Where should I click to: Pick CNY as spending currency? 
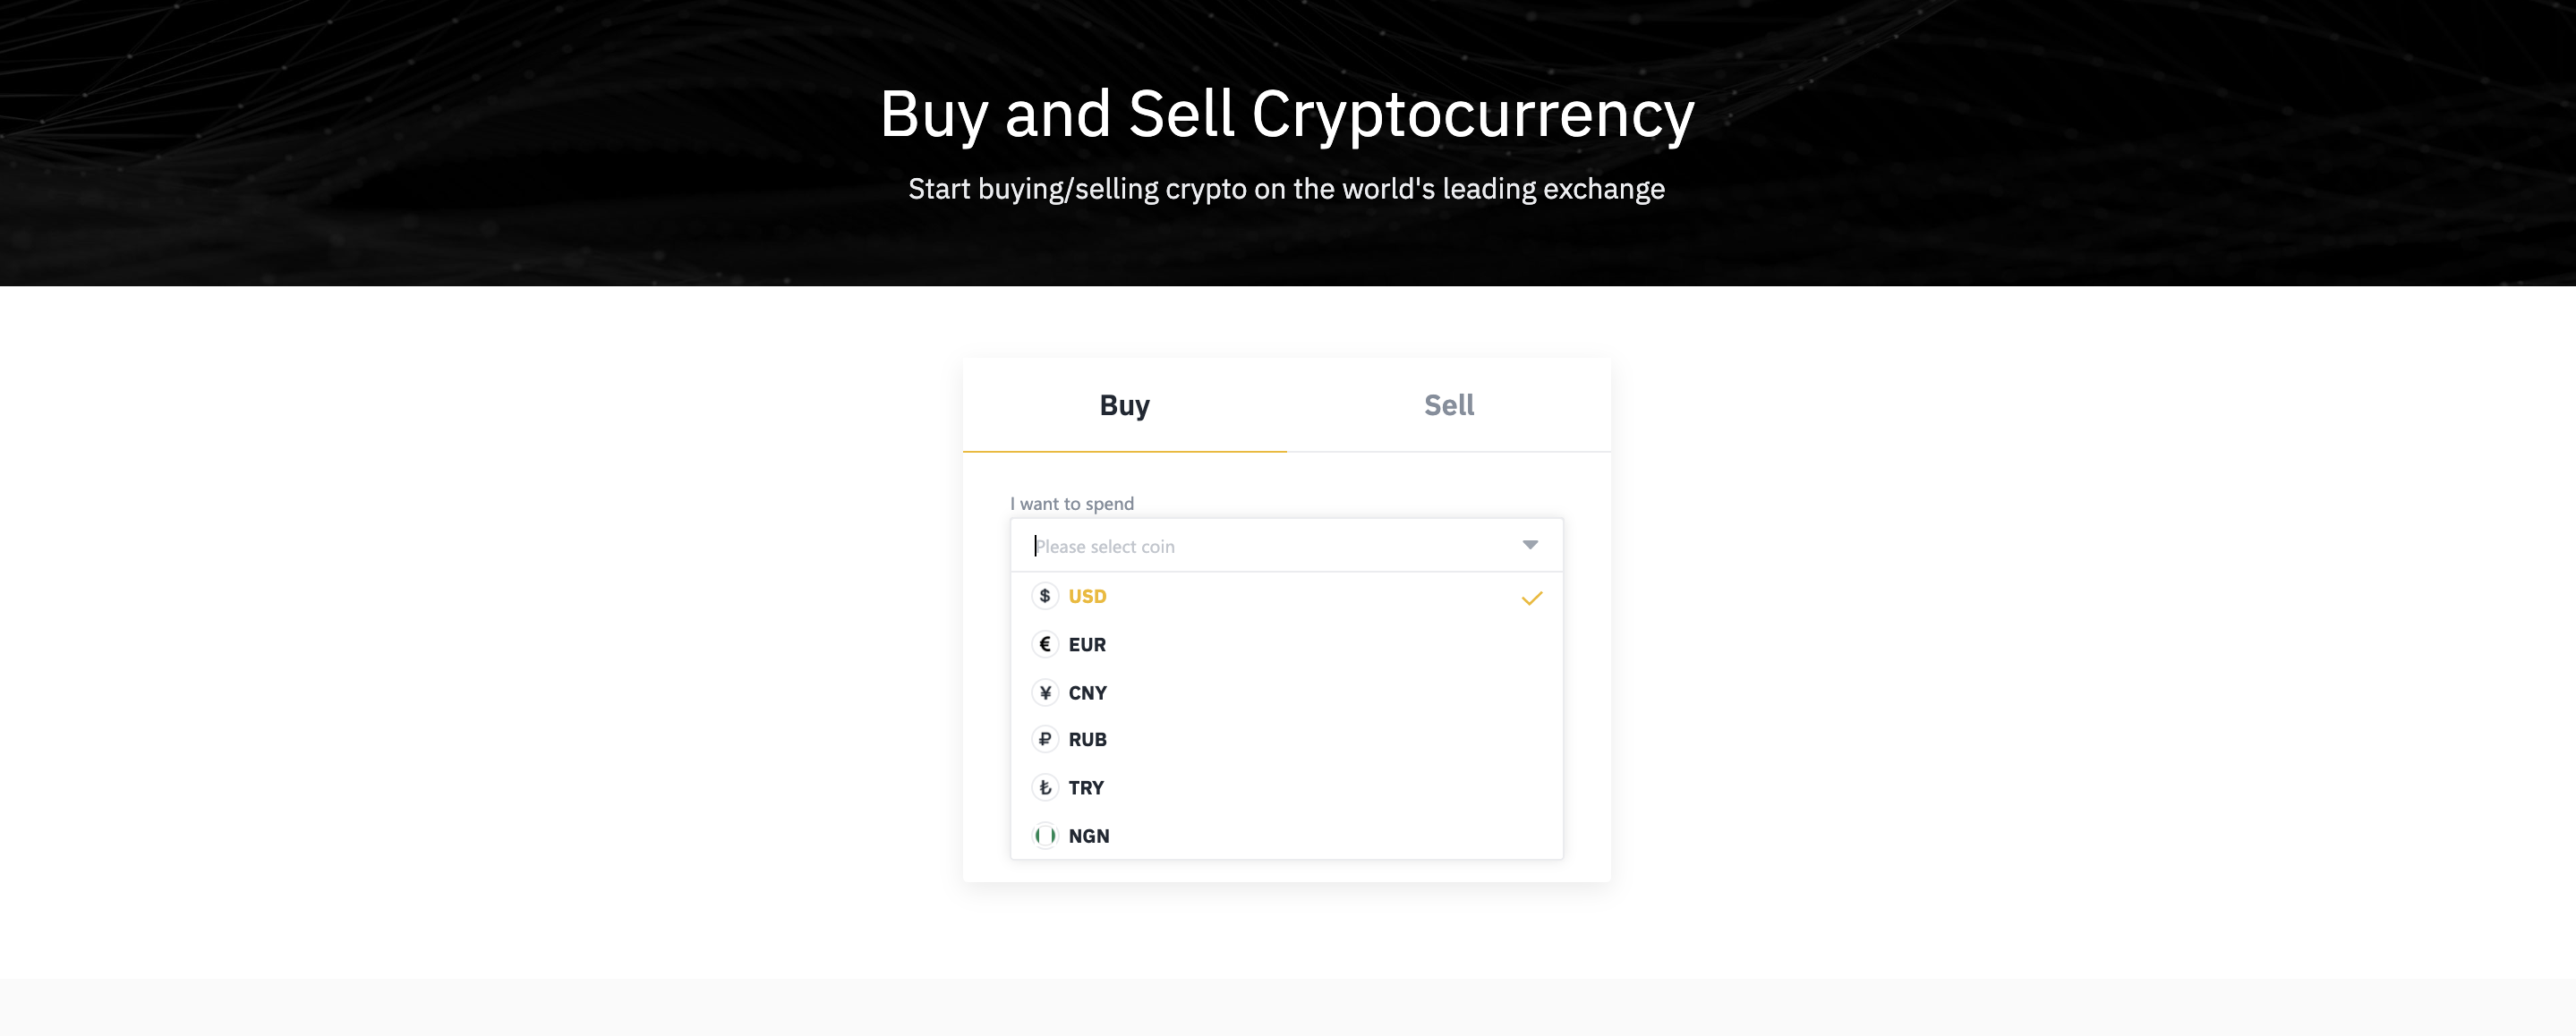[x=1286, y=692]
